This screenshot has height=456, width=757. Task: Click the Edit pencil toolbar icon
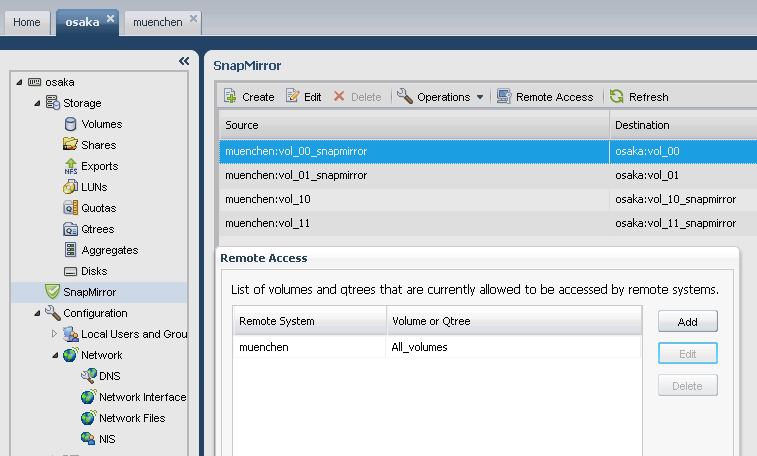coord(293,97)
